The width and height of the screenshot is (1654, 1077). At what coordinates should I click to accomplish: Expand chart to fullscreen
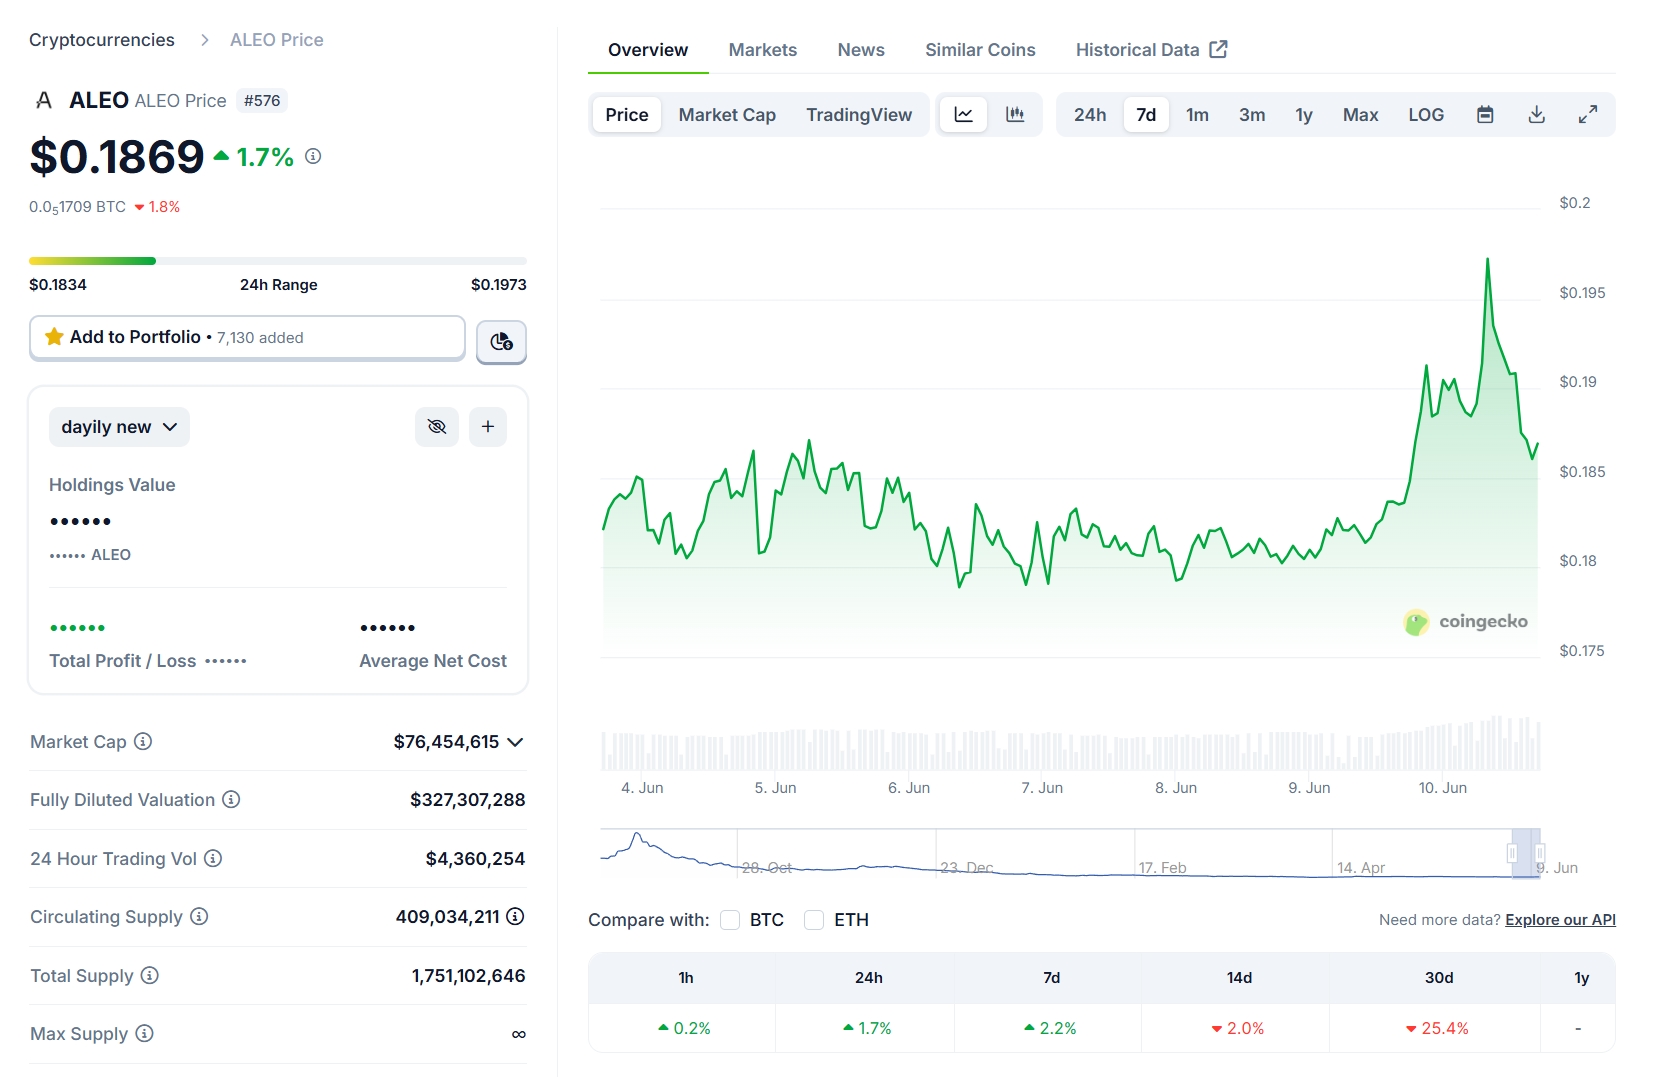click(x=1588, y=115)
